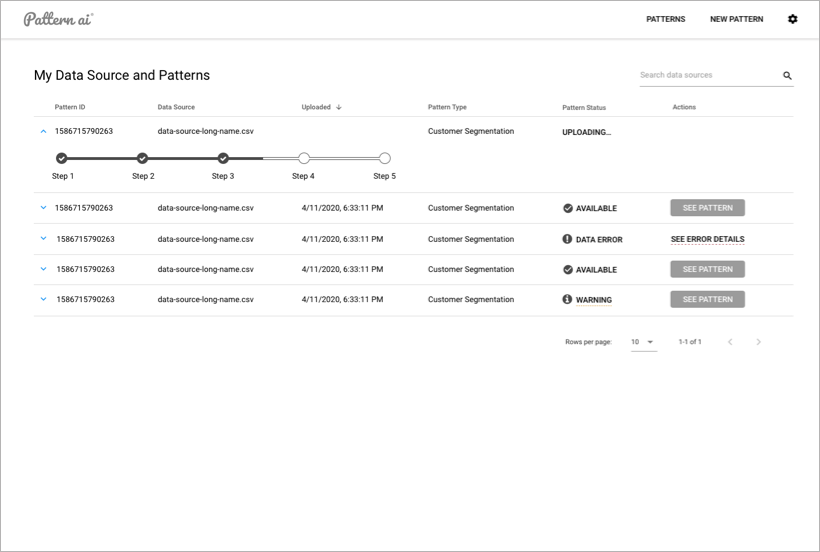Image resolution: width=820 pixels, height=552 pixels.
Task: Expand the Warning row chevron
Action: (x=43, y=299)
